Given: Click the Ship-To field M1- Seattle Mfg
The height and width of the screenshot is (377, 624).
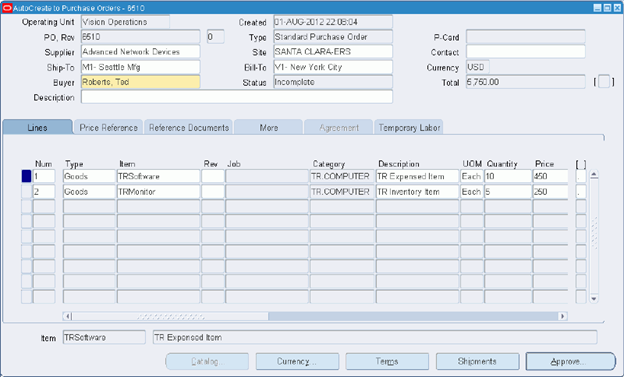Looking at the screenshot, I should 140,67.
